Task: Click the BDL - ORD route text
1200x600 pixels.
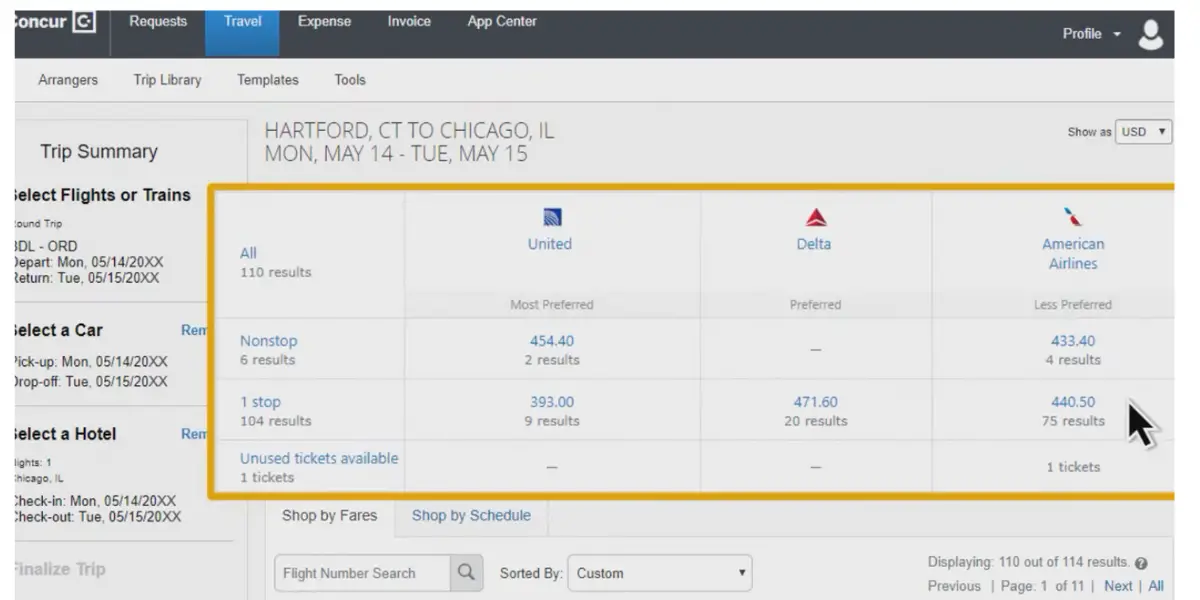Action: click(46, 246)
